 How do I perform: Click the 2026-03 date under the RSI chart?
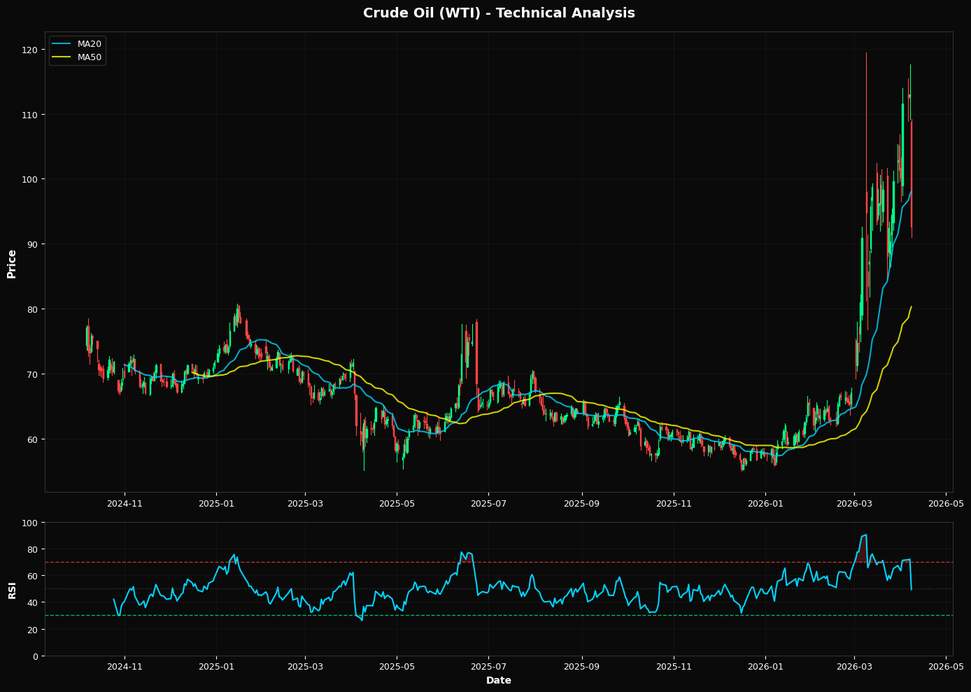pyautogui.click(x=854, y=667)
